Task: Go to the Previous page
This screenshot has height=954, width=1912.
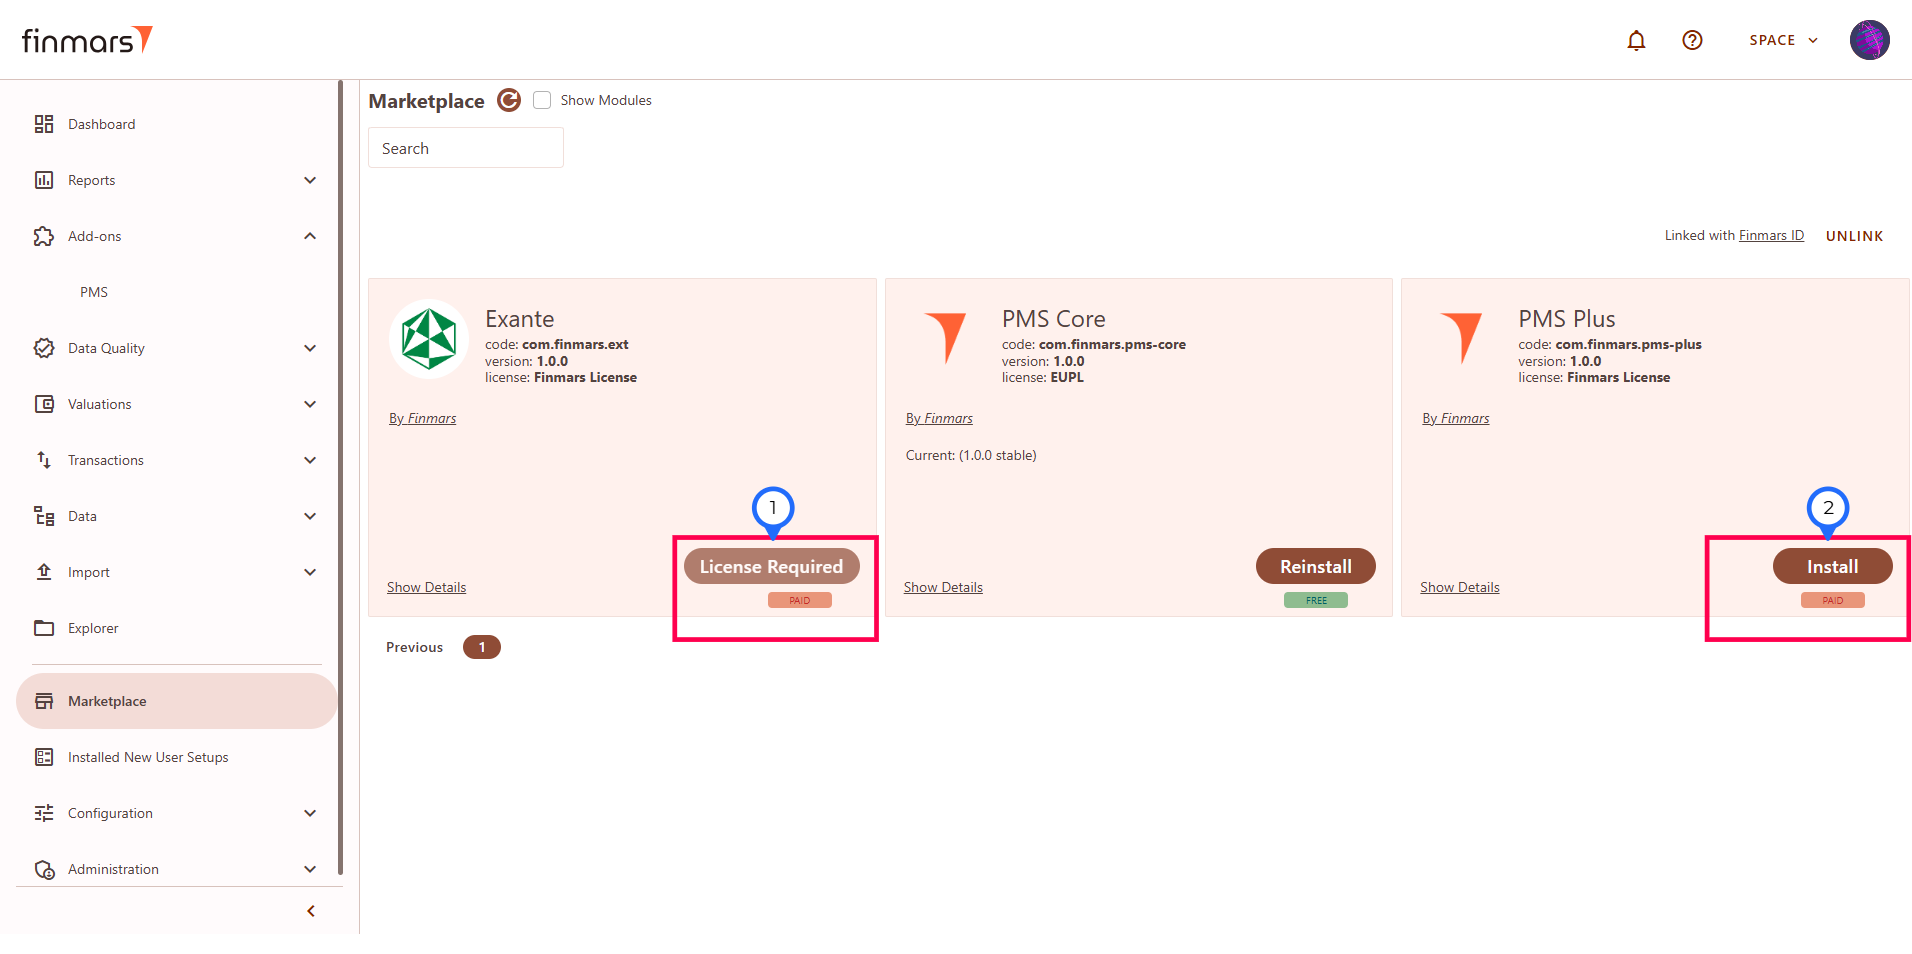Action: (414, 647)
